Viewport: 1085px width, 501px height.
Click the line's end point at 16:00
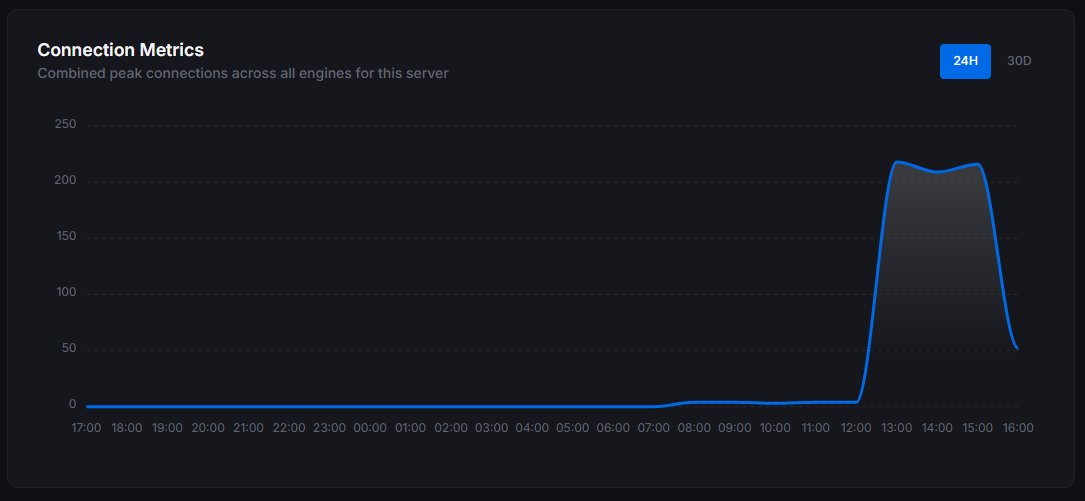pos(1017,348)
